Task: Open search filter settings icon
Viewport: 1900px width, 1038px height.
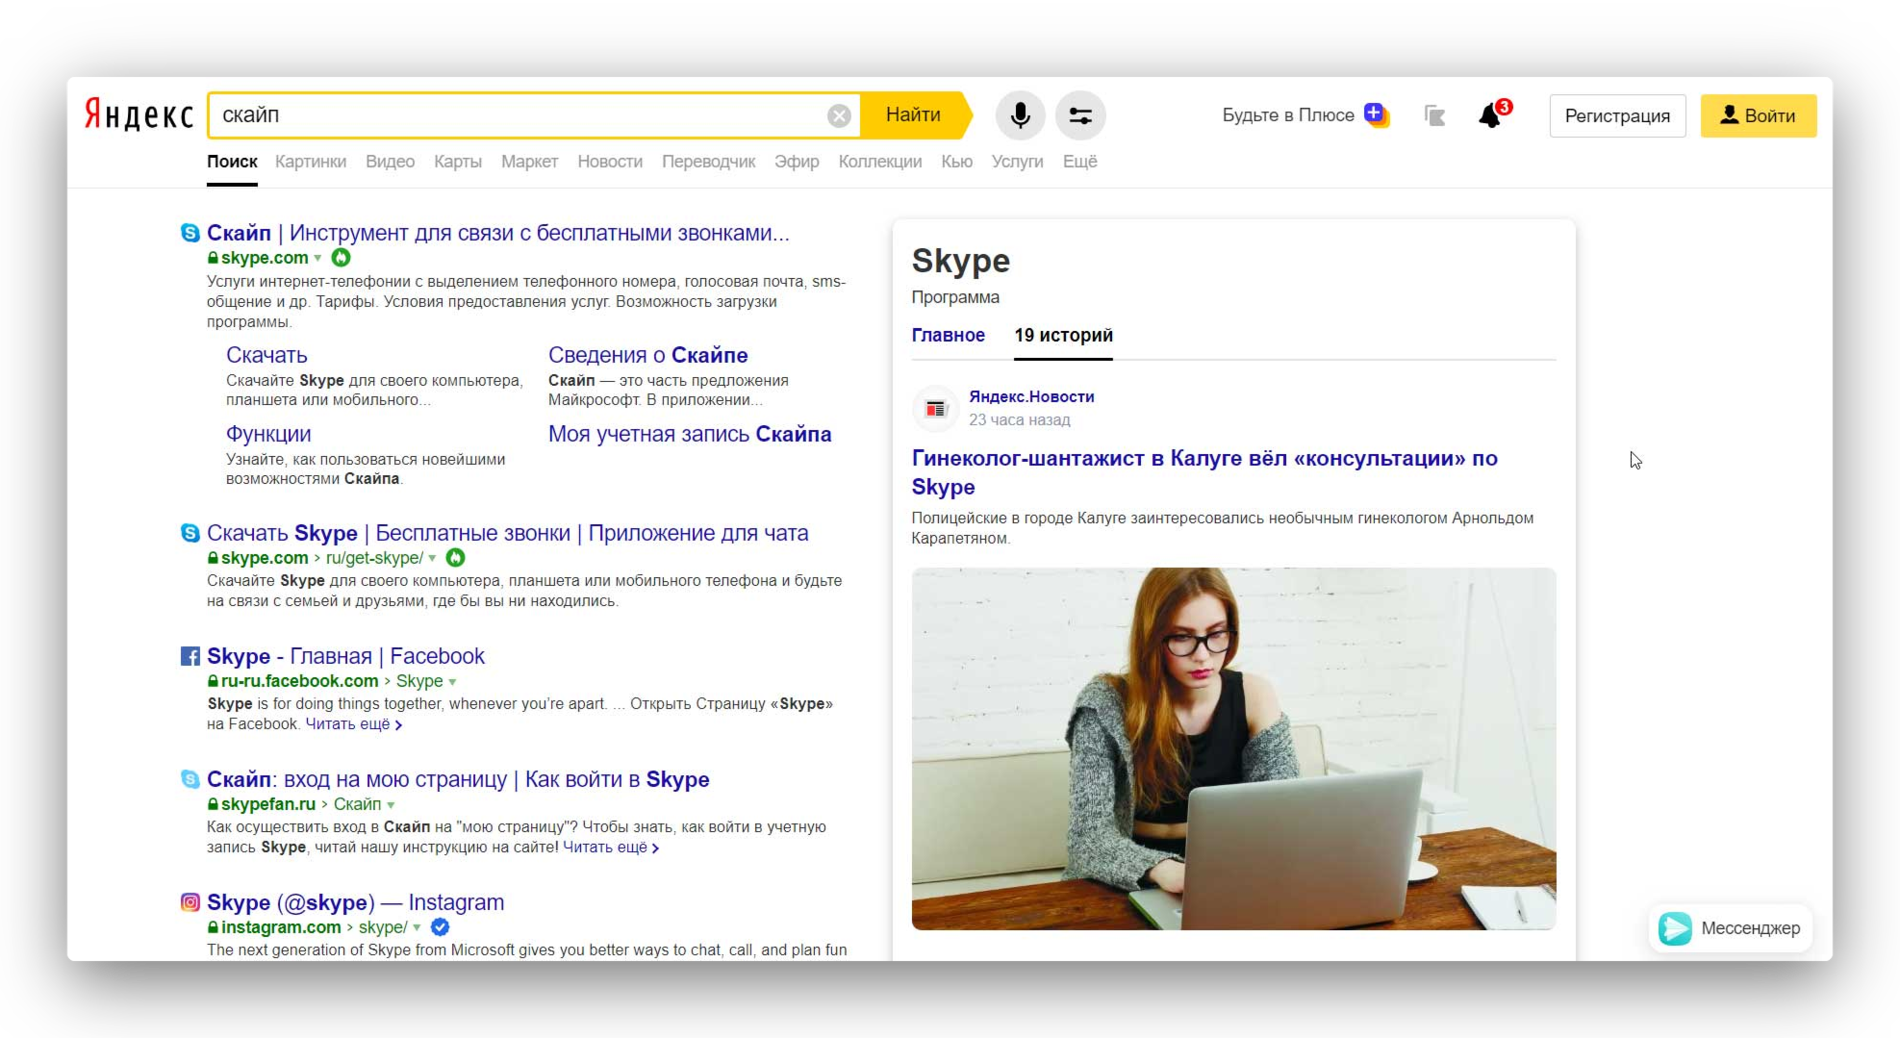Action: click(x=1080, y=116)
